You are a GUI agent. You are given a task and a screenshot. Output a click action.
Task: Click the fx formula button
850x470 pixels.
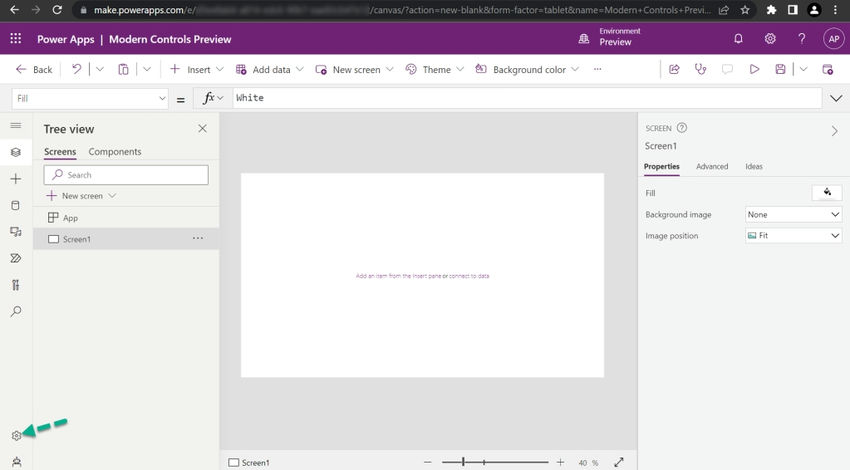(x=212, y=98)
